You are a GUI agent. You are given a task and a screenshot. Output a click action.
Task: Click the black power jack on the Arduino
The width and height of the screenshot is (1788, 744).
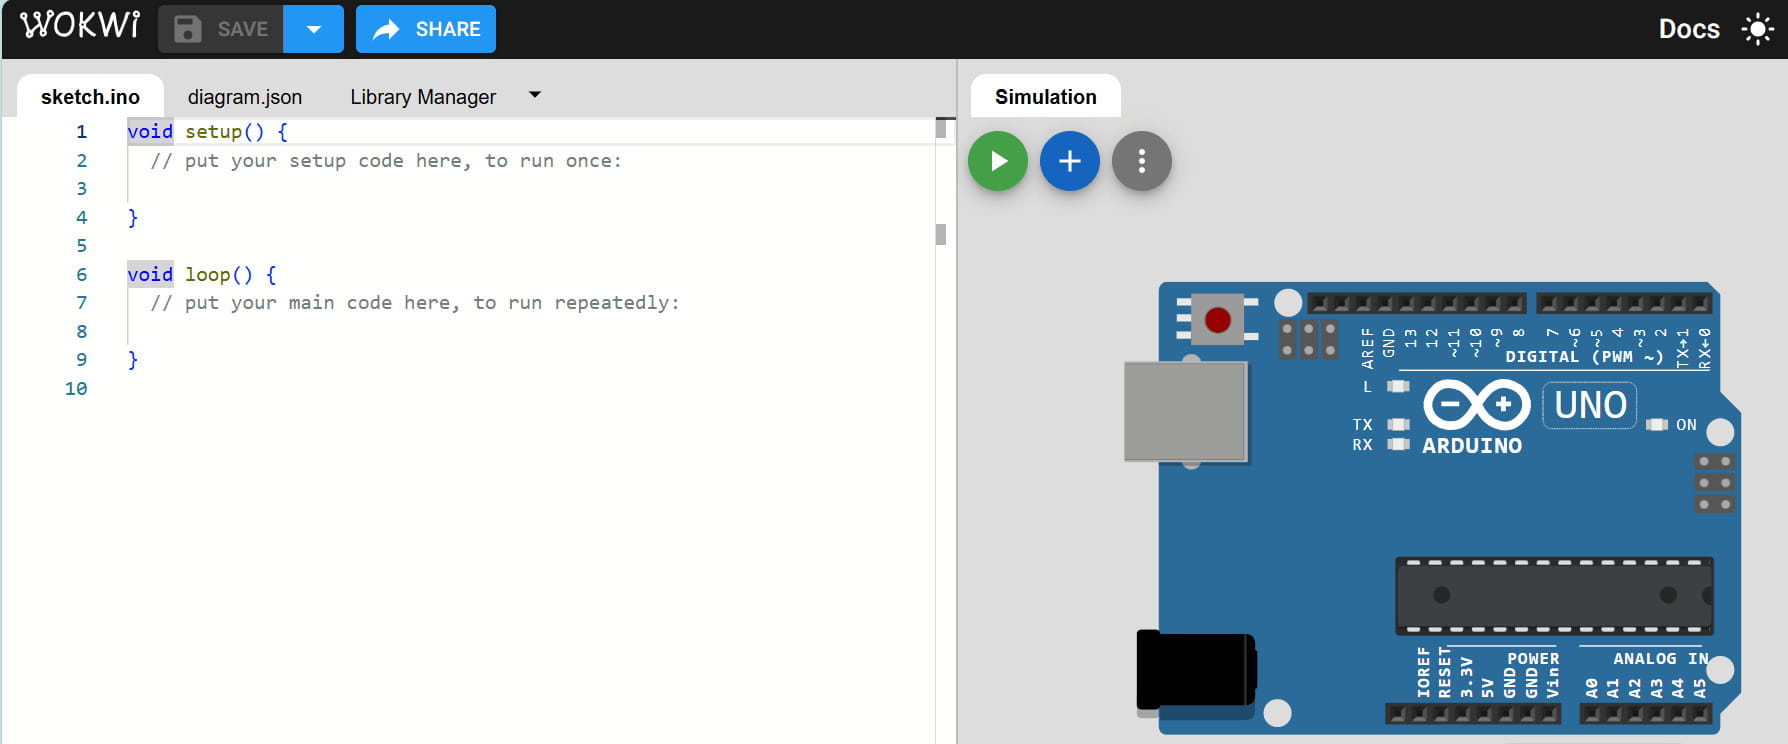1196,669
